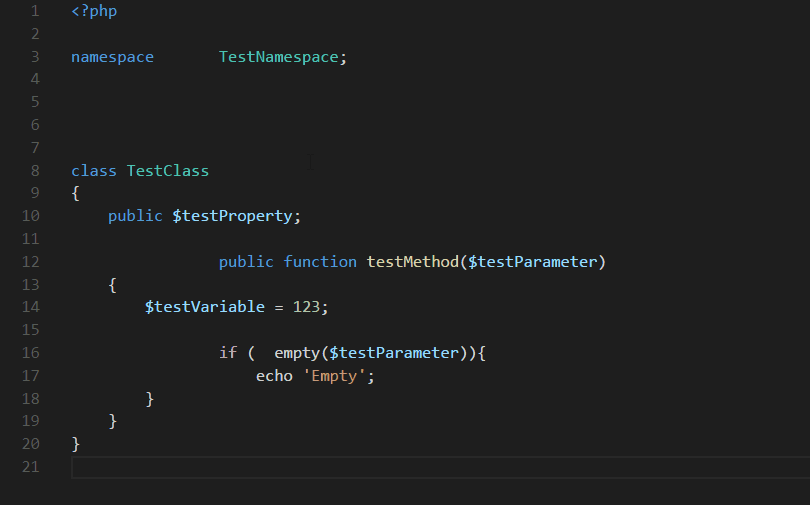
Task: Click the $testParameter argument in method signature
Action: coord(532,262)
